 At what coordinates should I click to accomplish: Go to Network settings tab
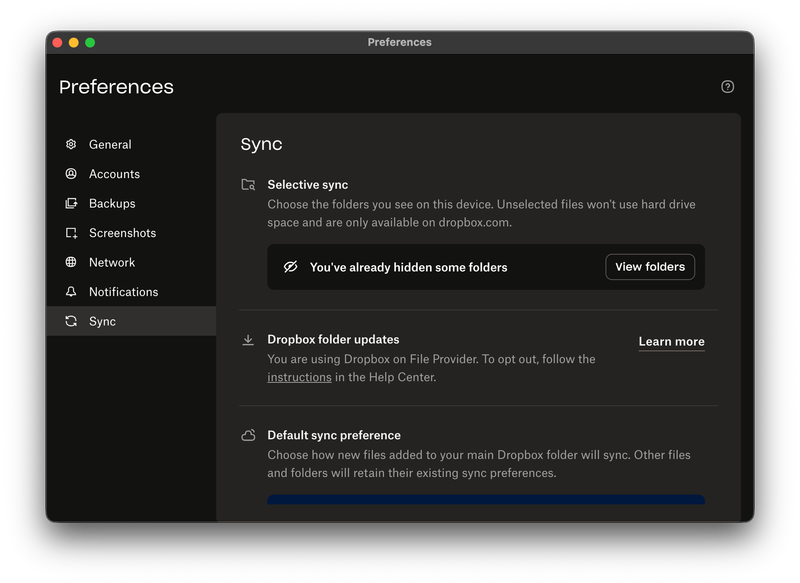coord(112,263)
